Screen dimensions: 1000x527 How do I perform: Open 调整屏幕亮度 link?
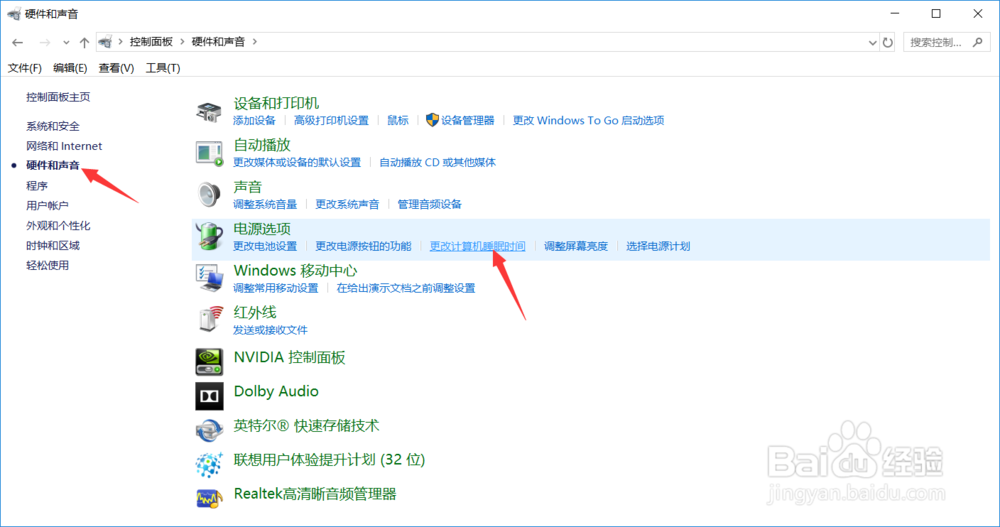pos(575,246)
